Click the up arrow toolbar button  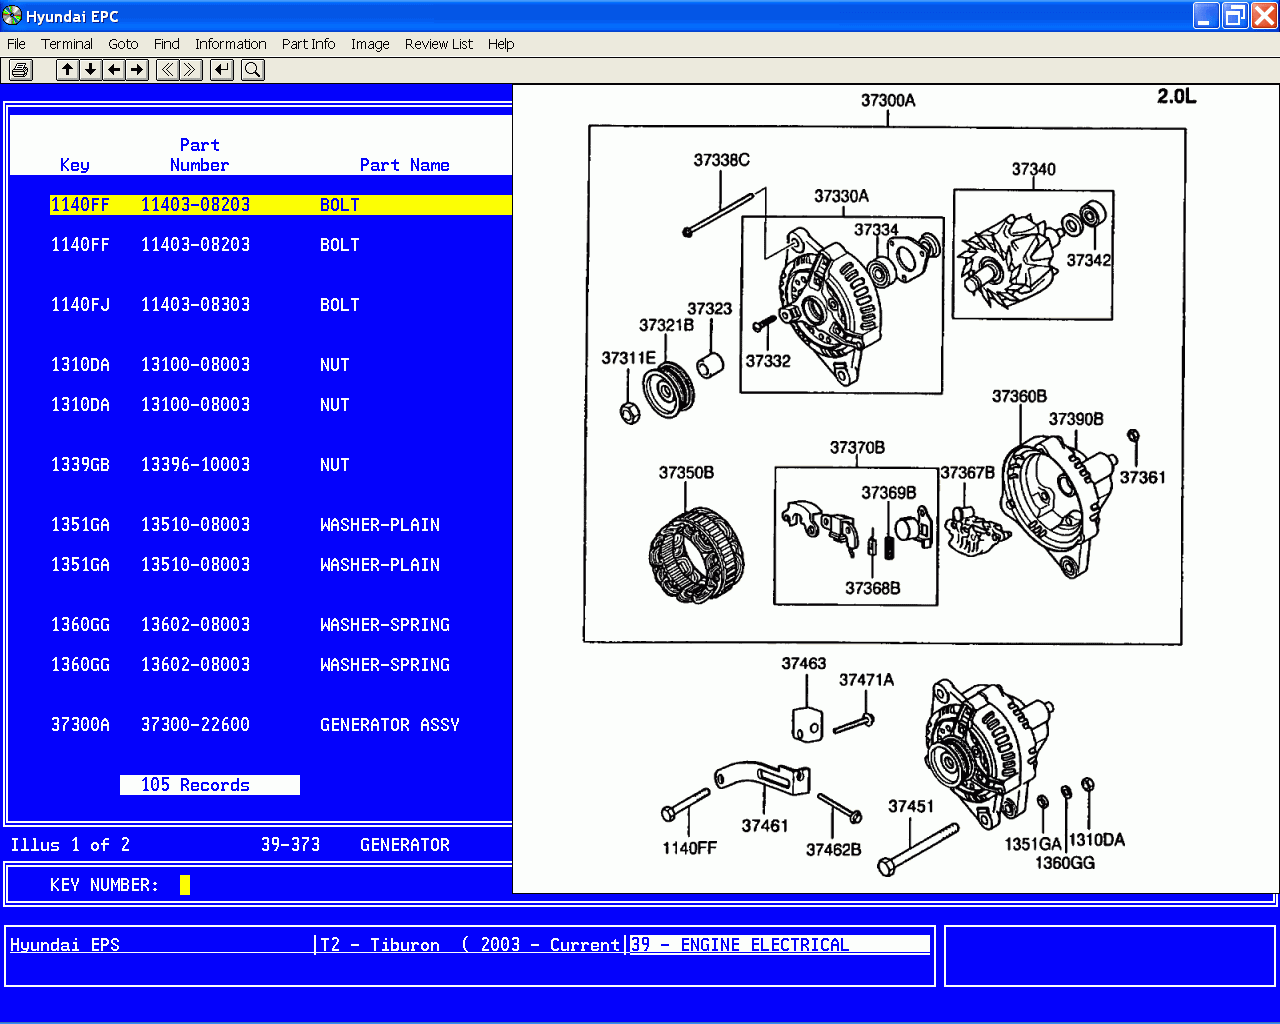(67, 70)
